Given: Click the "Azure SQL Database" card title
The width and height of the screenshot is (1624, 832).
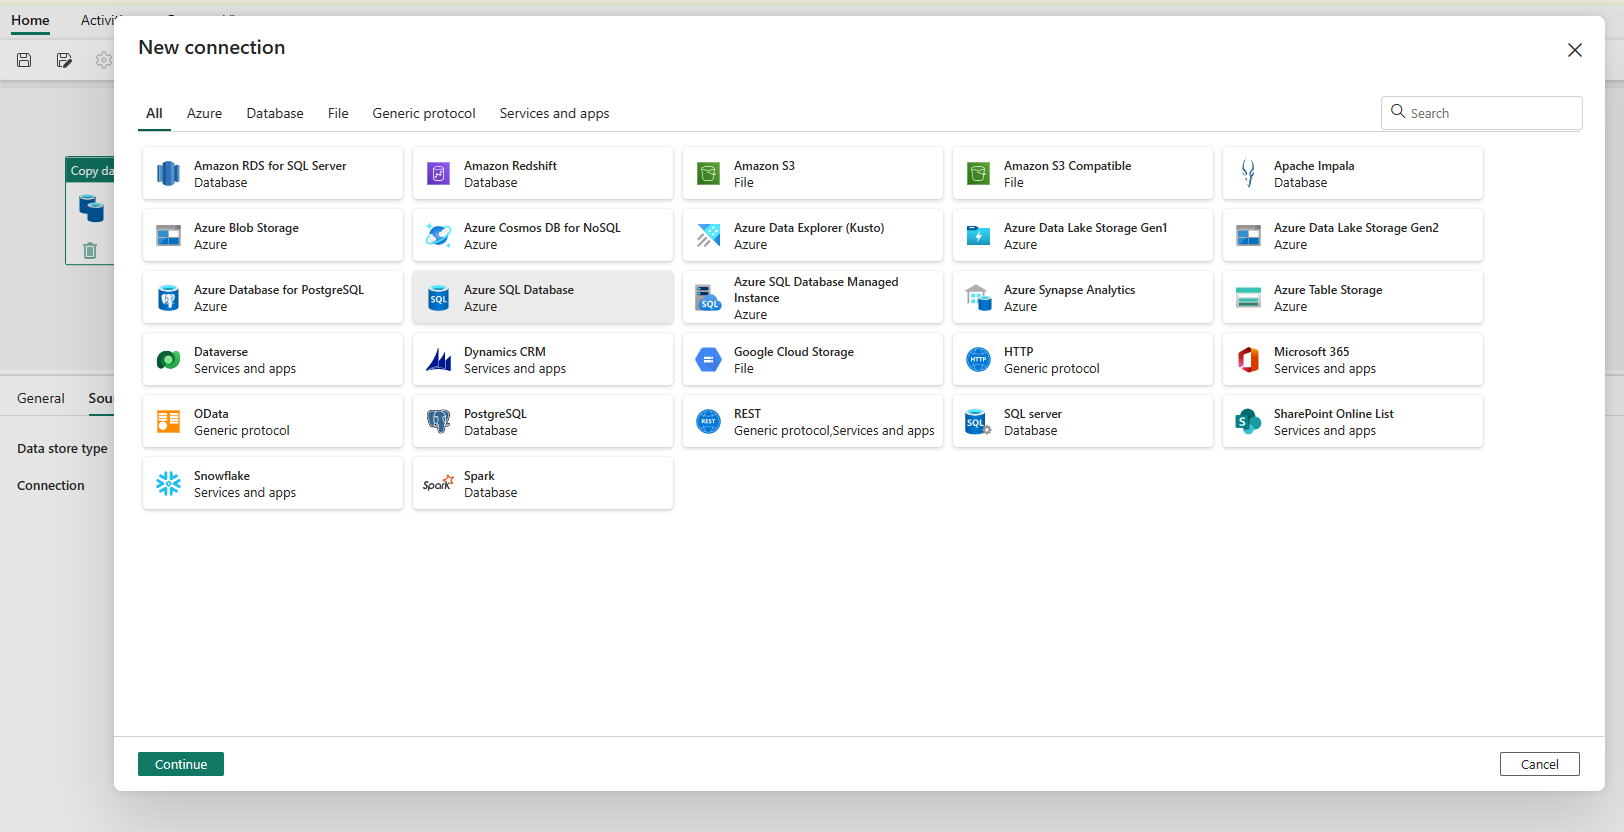Looking at the screenshot, I should [x=519, y=290].
